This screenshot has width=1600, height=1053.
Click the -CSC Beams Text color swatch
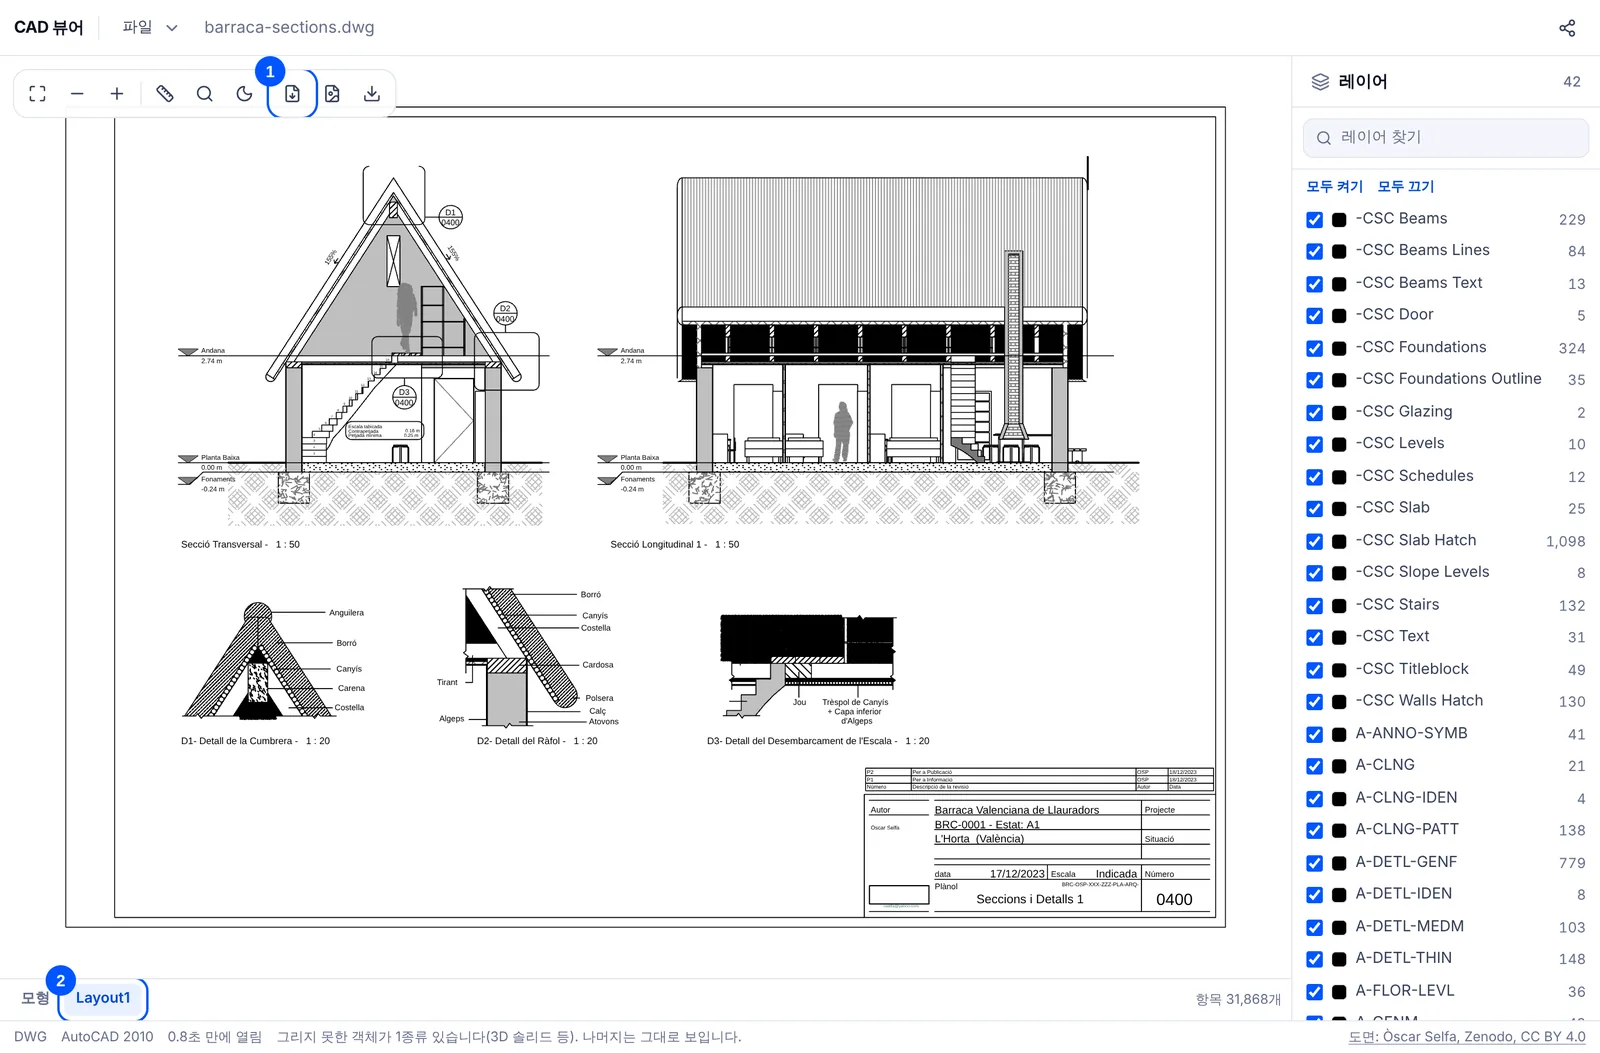coord(1339,284)
